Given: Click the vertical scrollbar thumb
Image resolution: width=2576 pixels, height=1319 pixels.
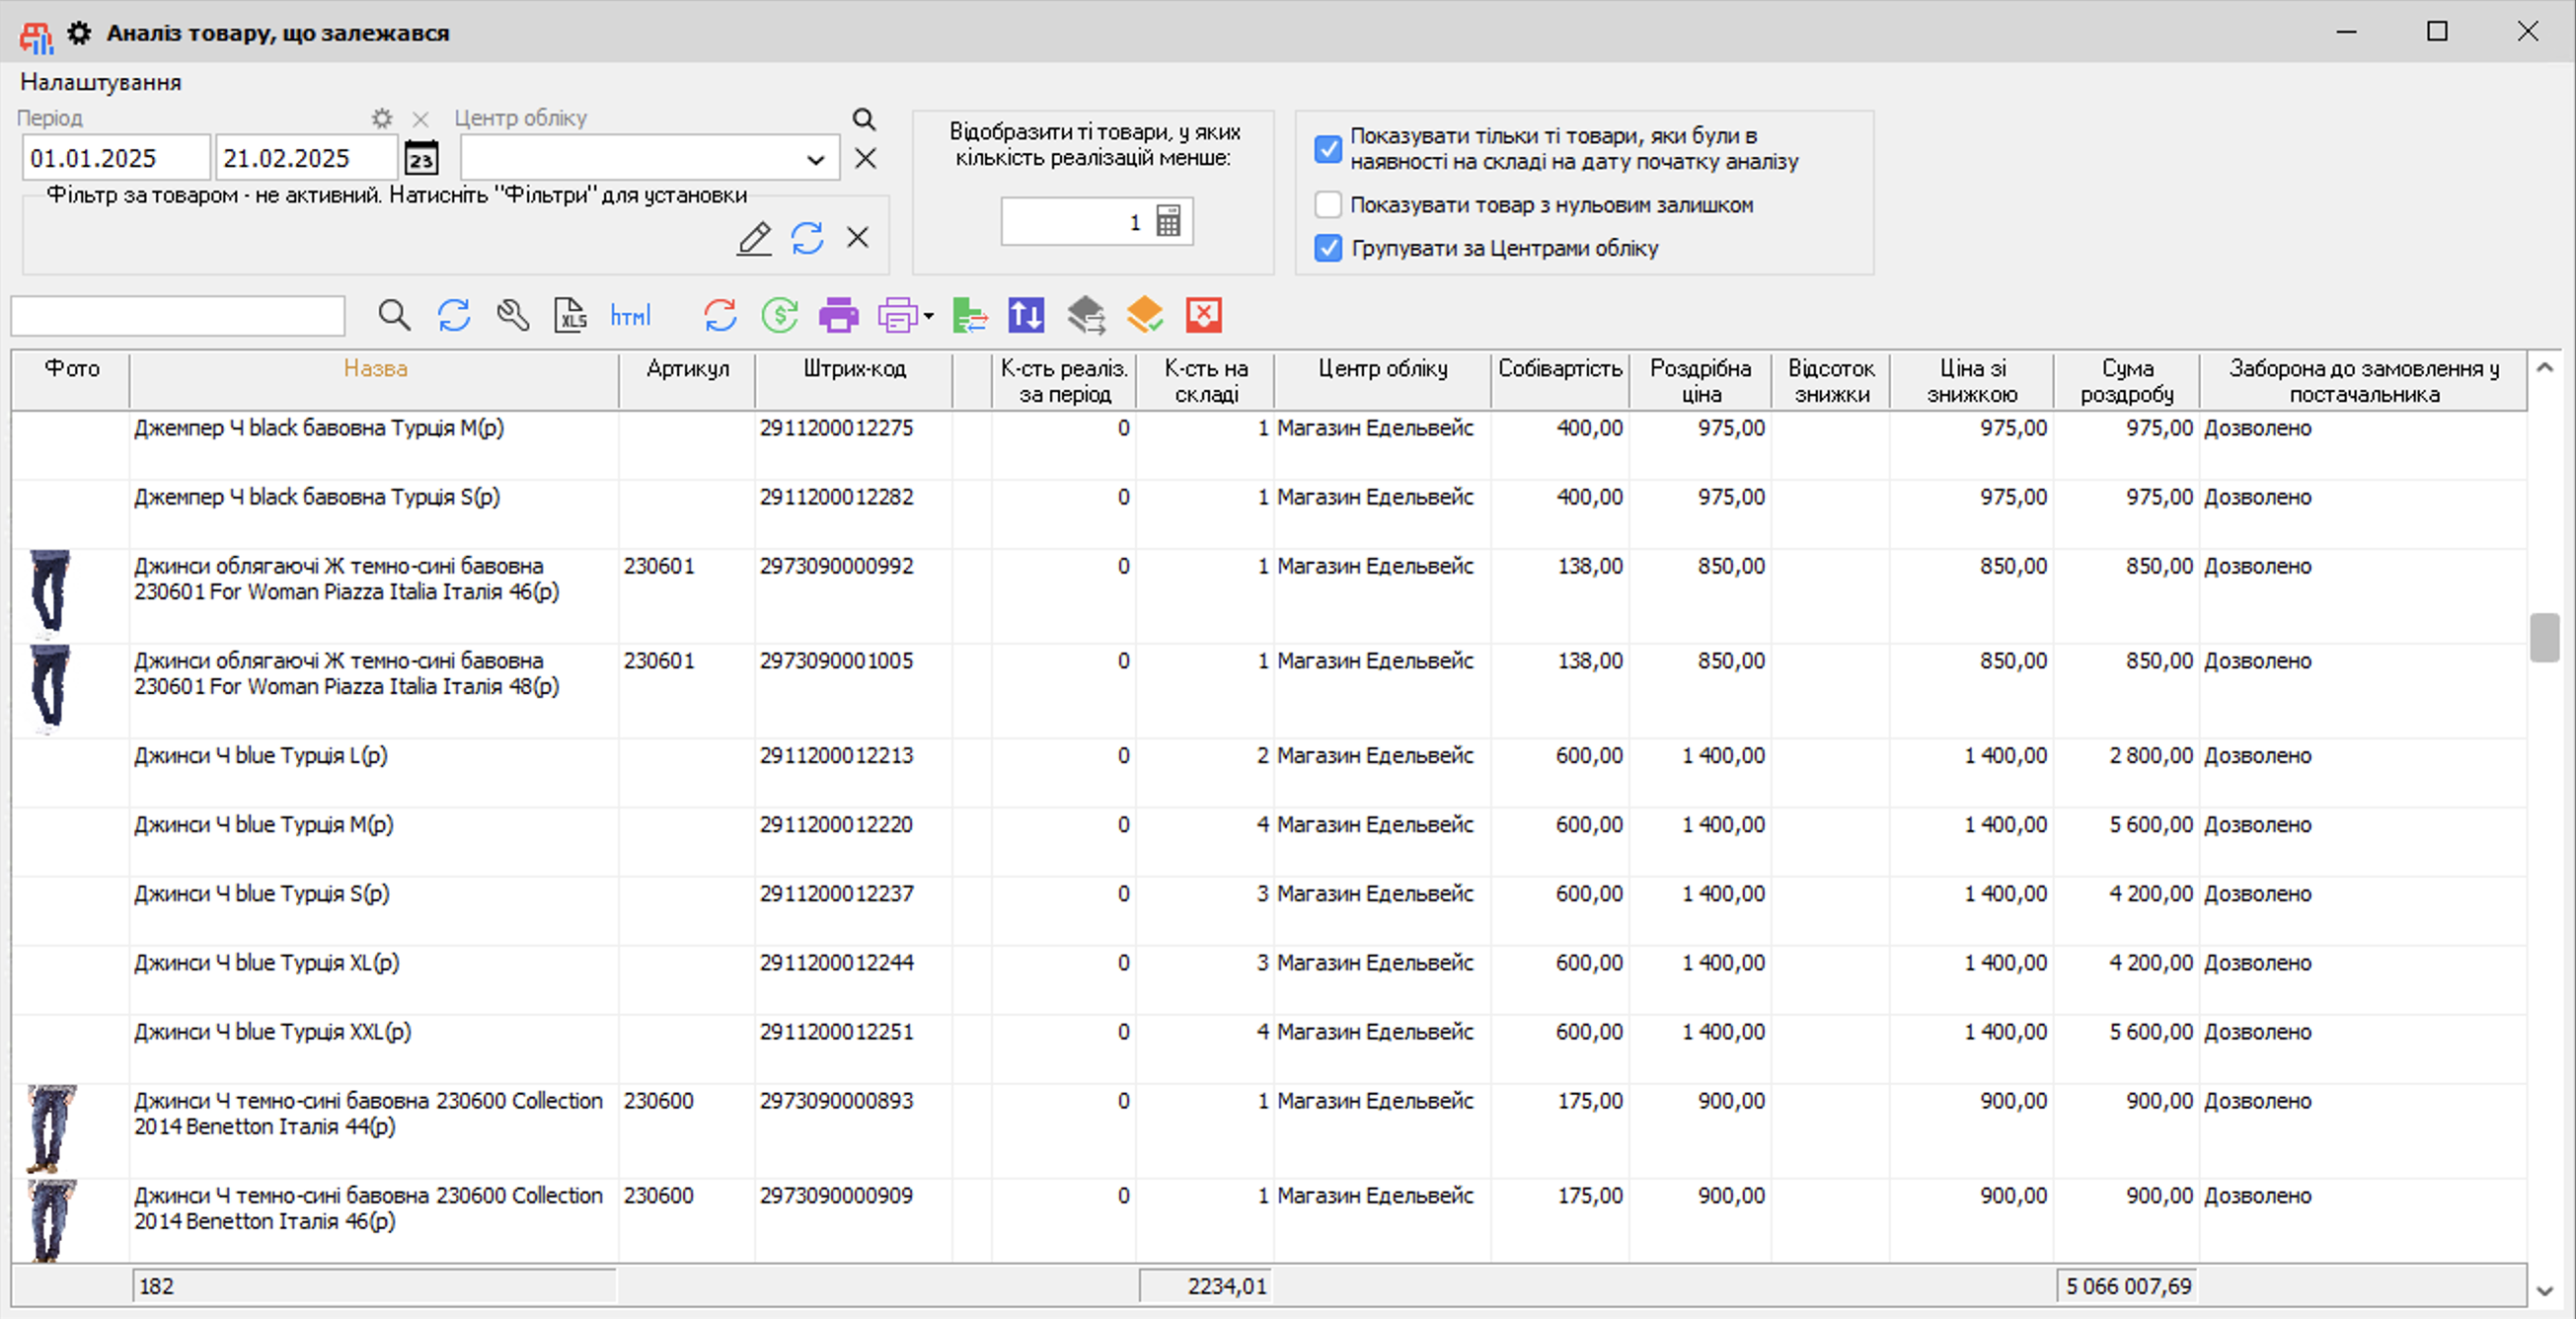Looking at the screenshot, I should coord(2544,637).
